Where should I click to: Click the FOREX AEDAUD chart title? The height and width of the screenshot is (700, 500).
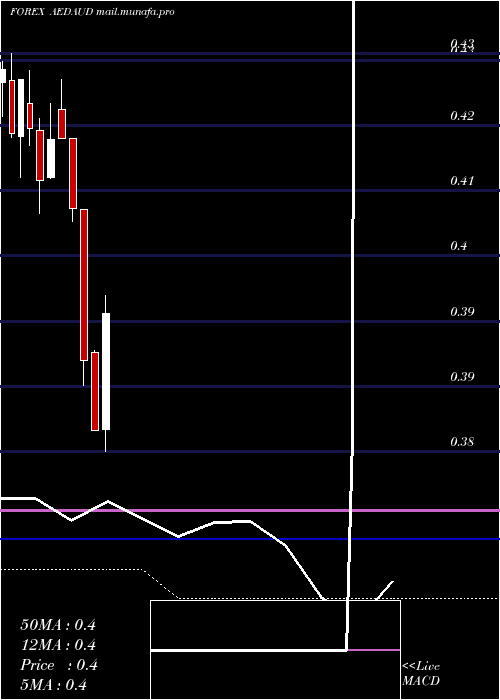pyautogui.click(x=92, y=12)
